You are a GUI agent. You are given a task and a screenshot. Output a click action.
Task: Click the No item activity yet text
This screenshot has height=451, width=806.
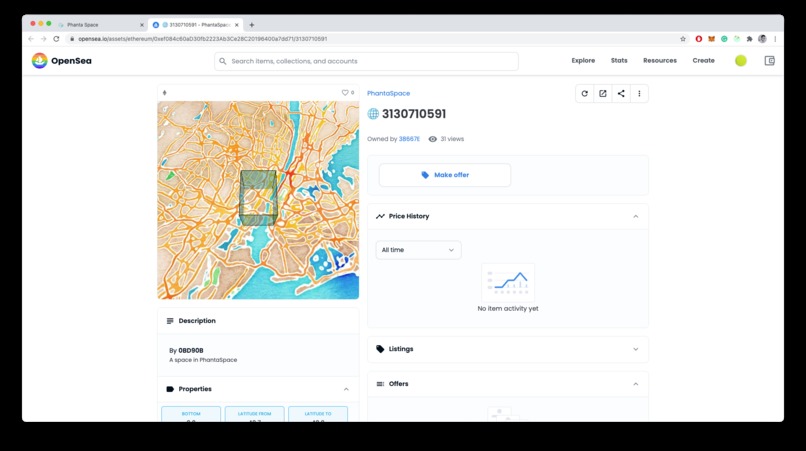508,309
